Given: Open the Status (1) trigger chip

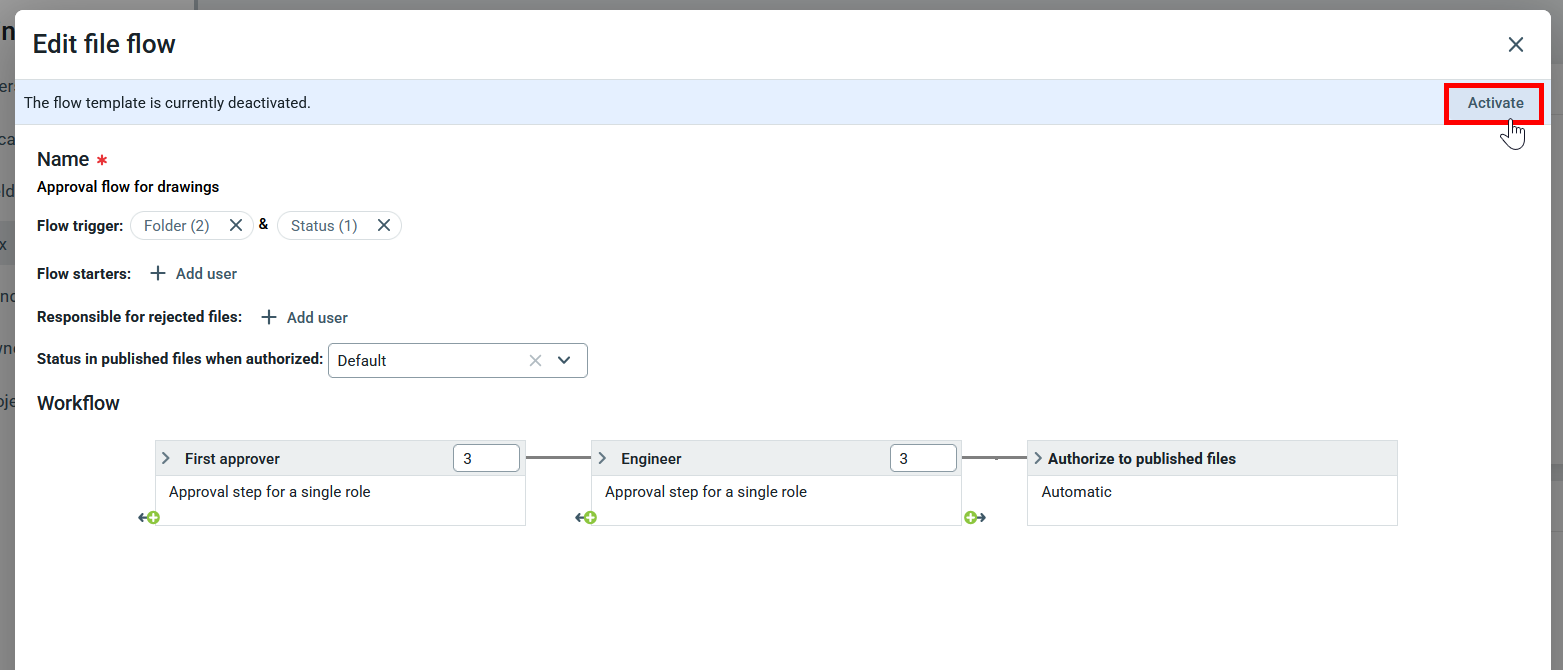Looking at the screenshot, I should click(x=324, y=226).
